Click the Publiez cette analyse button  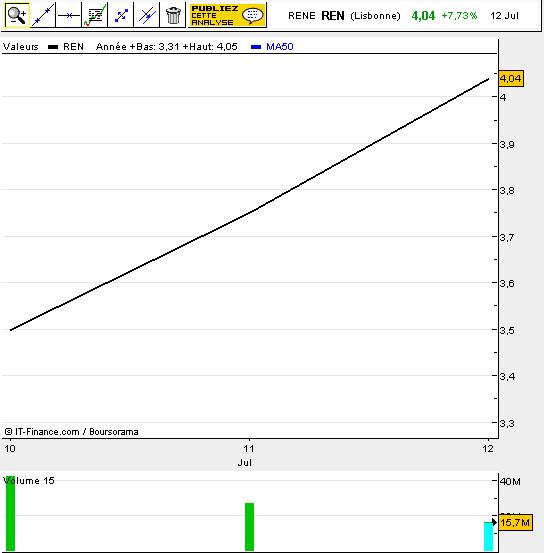coord(228,15)
